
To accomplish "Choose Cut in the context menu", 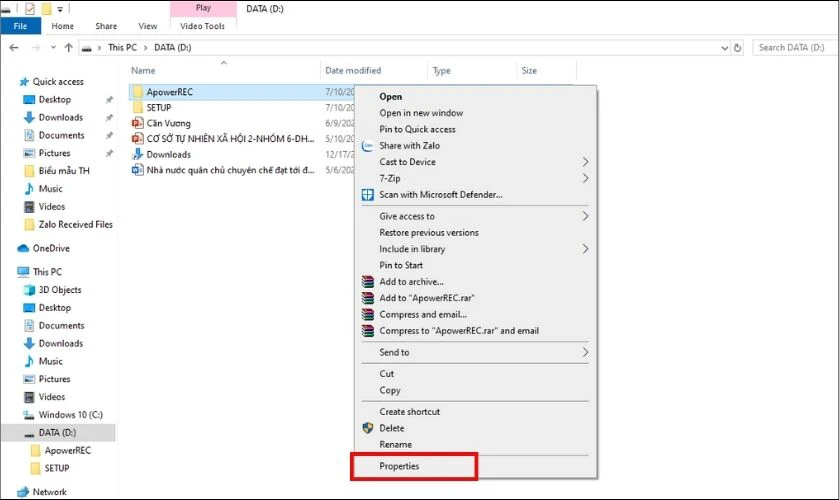I will (x=386, y=374).
